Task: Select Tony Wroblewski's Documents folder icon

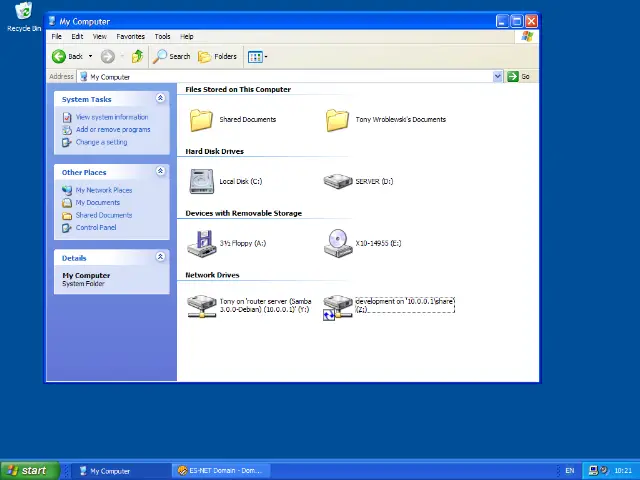Action: 337,120
